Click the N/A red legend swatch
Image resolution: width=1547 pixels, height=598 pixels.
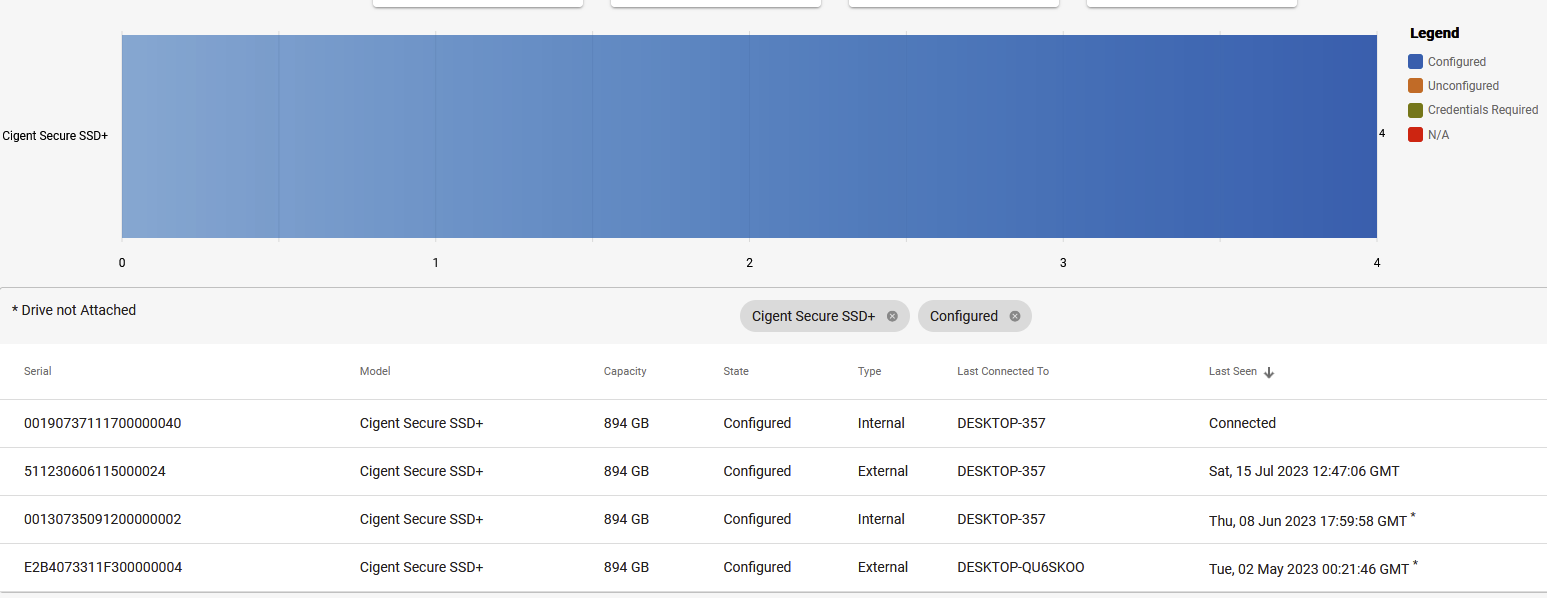point(1415,135)
